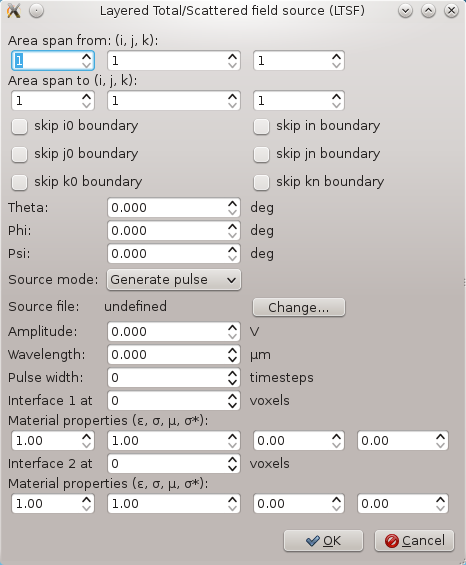Click the Change... source file button
The image size is (466, 565).
point(299,307)
